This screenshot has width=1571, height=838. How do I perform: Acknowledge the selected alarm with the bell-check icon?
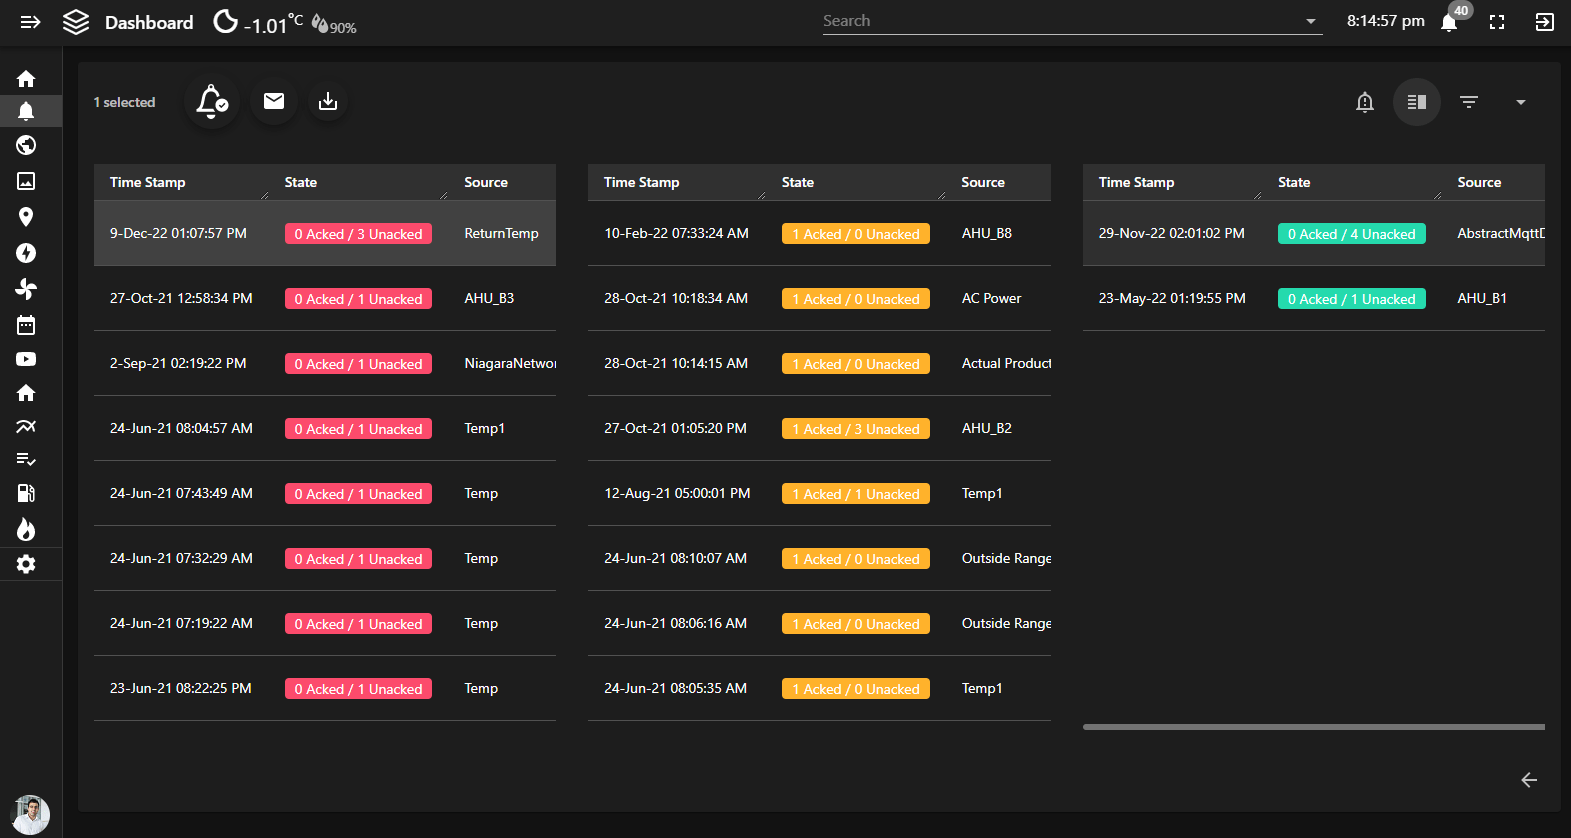(211, 102)
